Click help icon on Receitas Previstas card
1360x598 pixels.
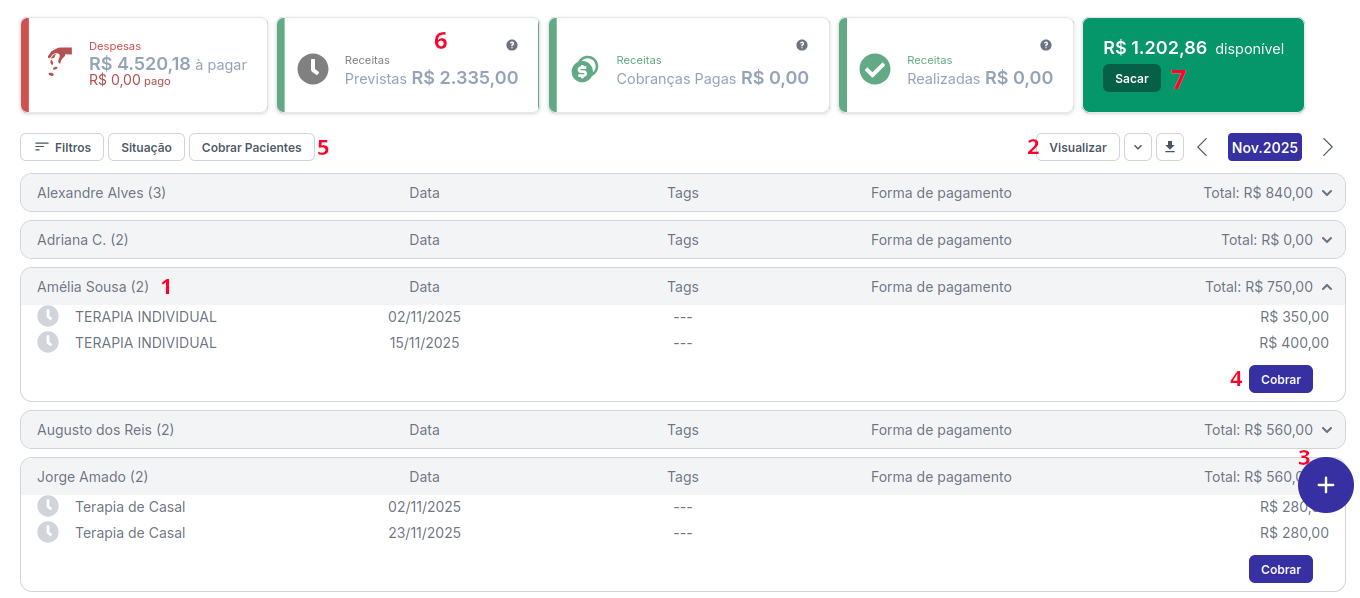pyautogui.click(x=512, y=45)
